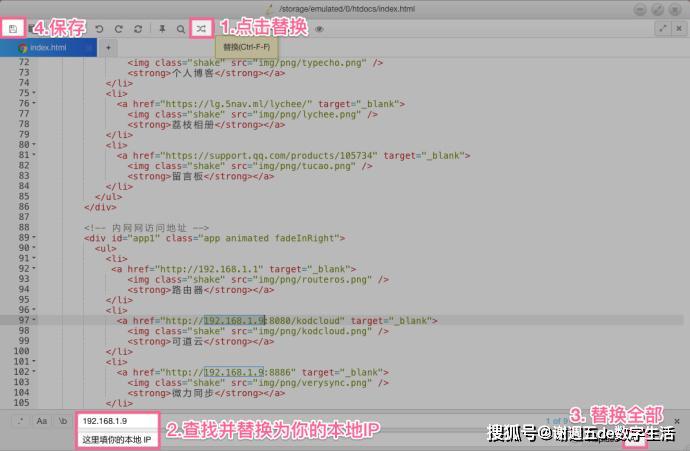
Task: Undo the last edit
Action: 99,29
